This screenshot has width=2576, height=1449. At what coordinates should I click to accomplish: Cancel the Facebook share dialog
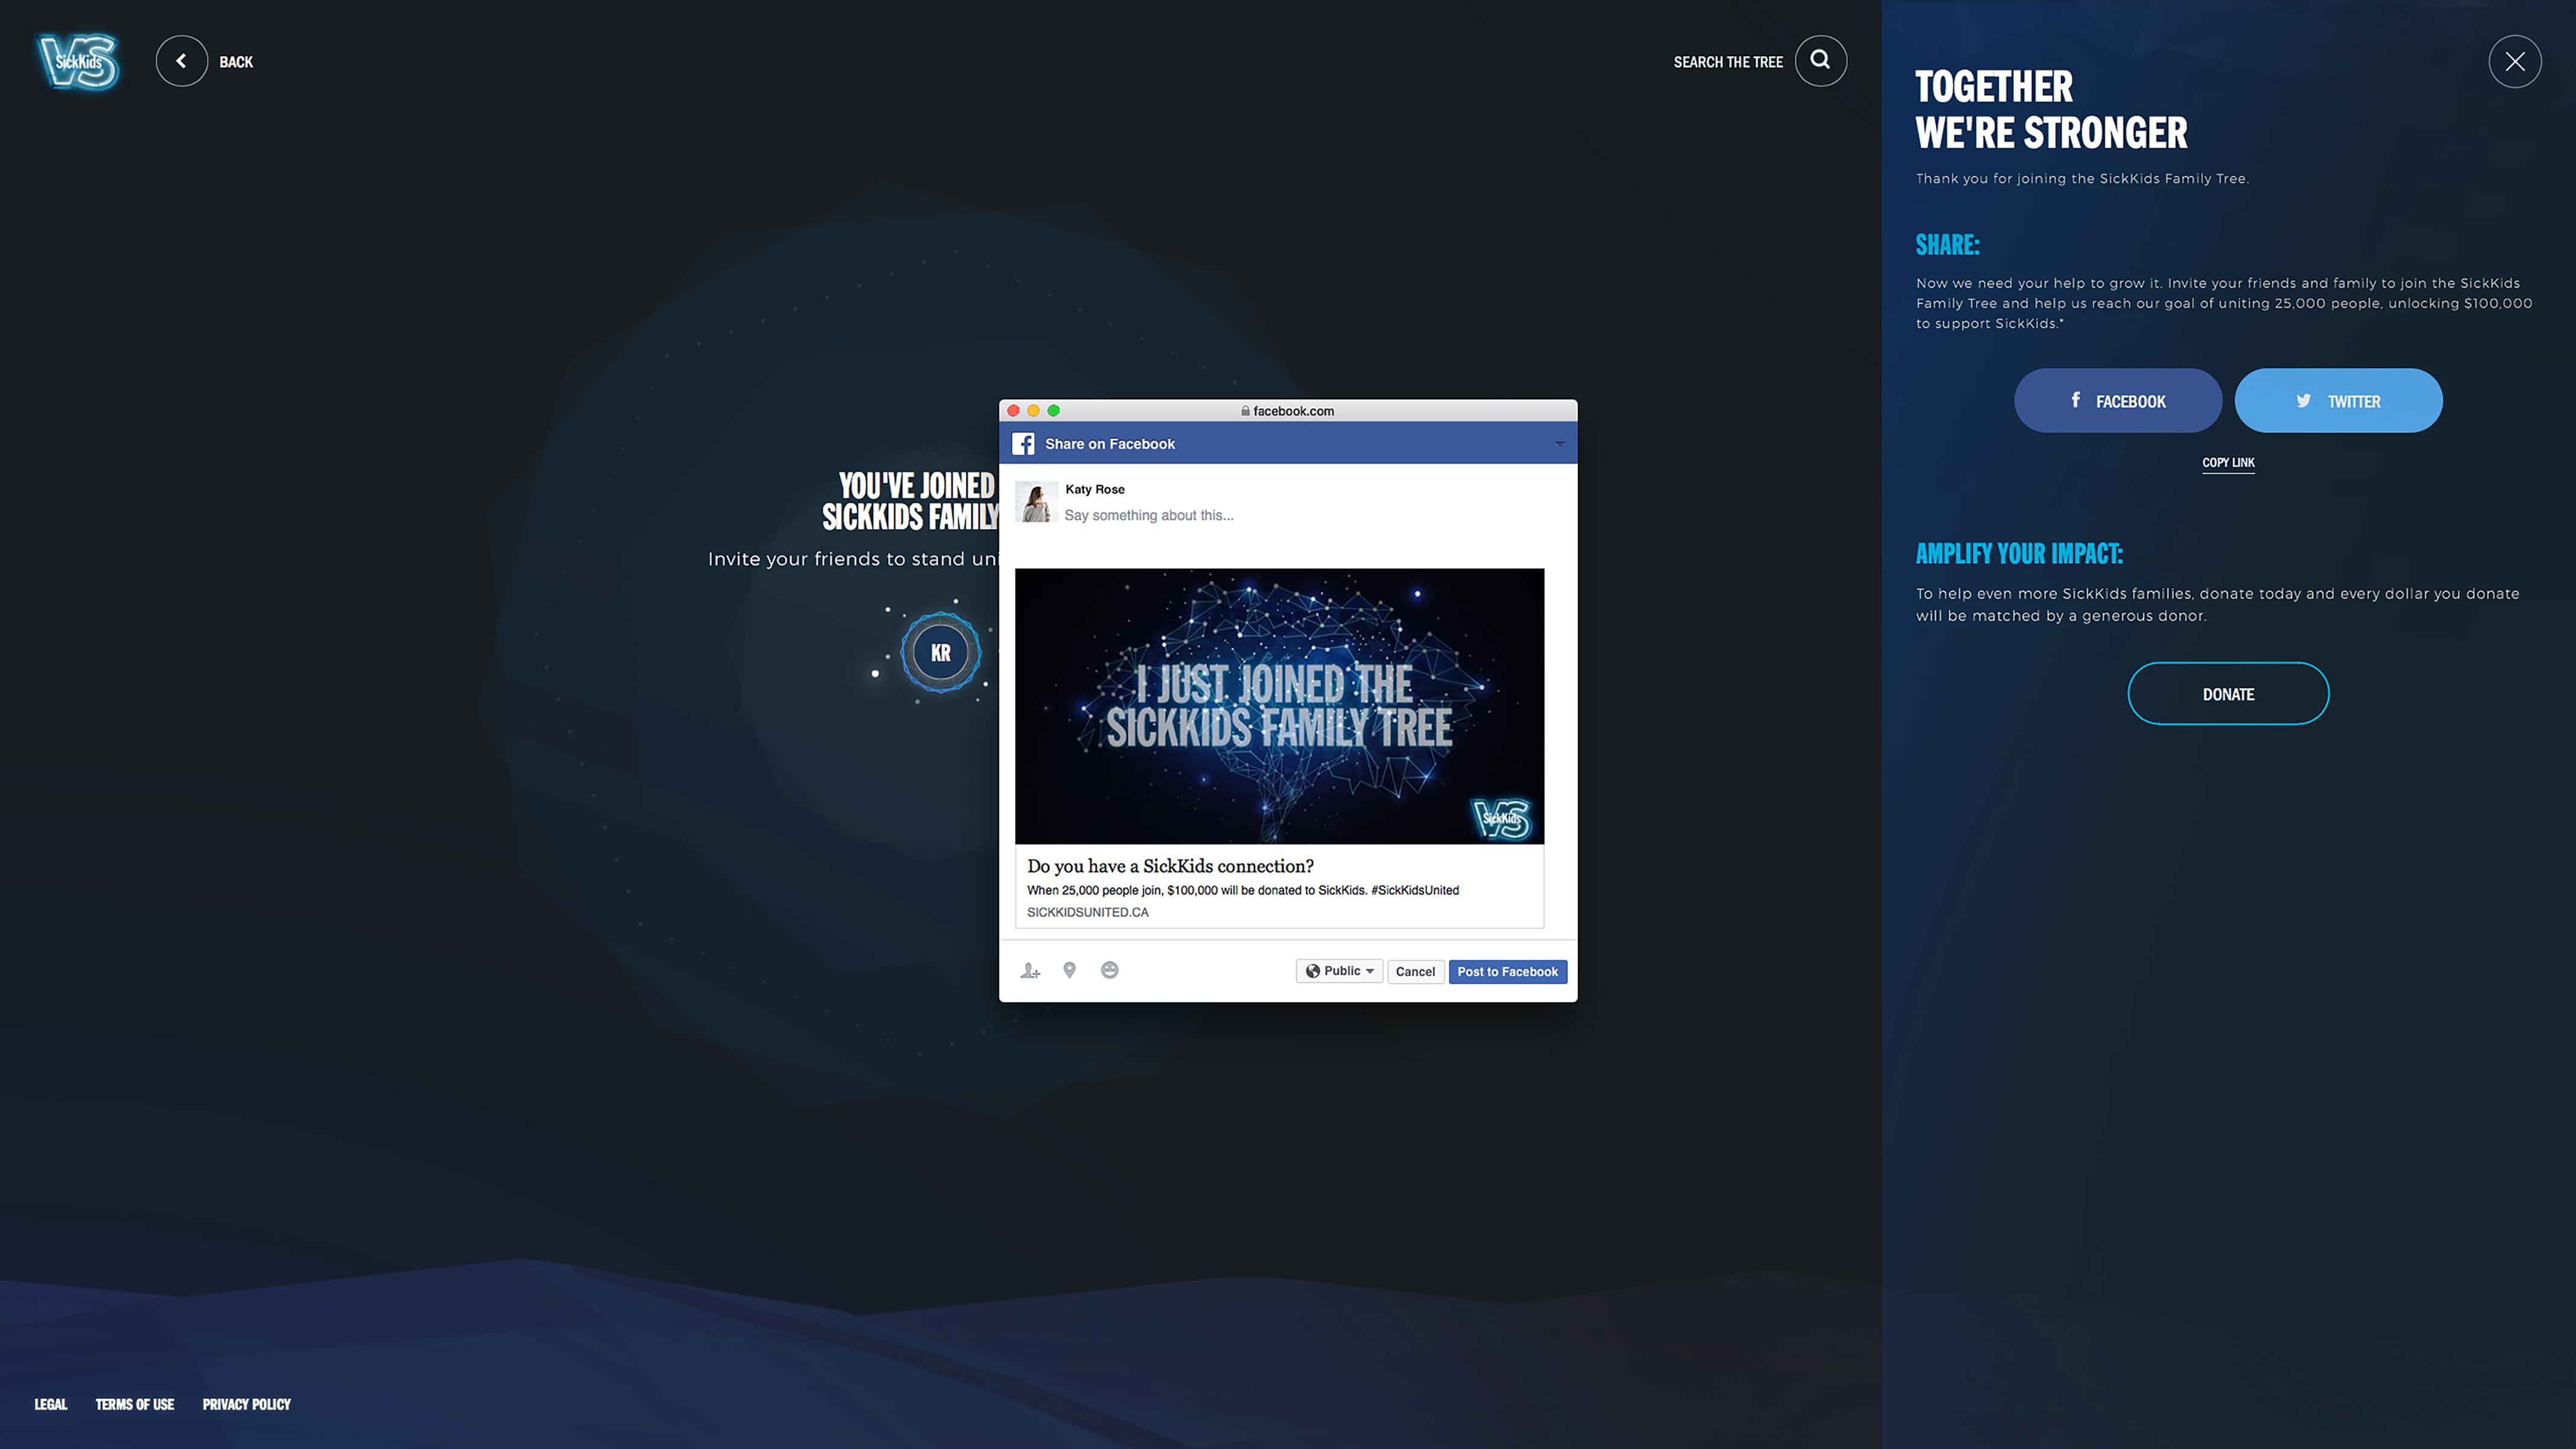point(1414,971)
